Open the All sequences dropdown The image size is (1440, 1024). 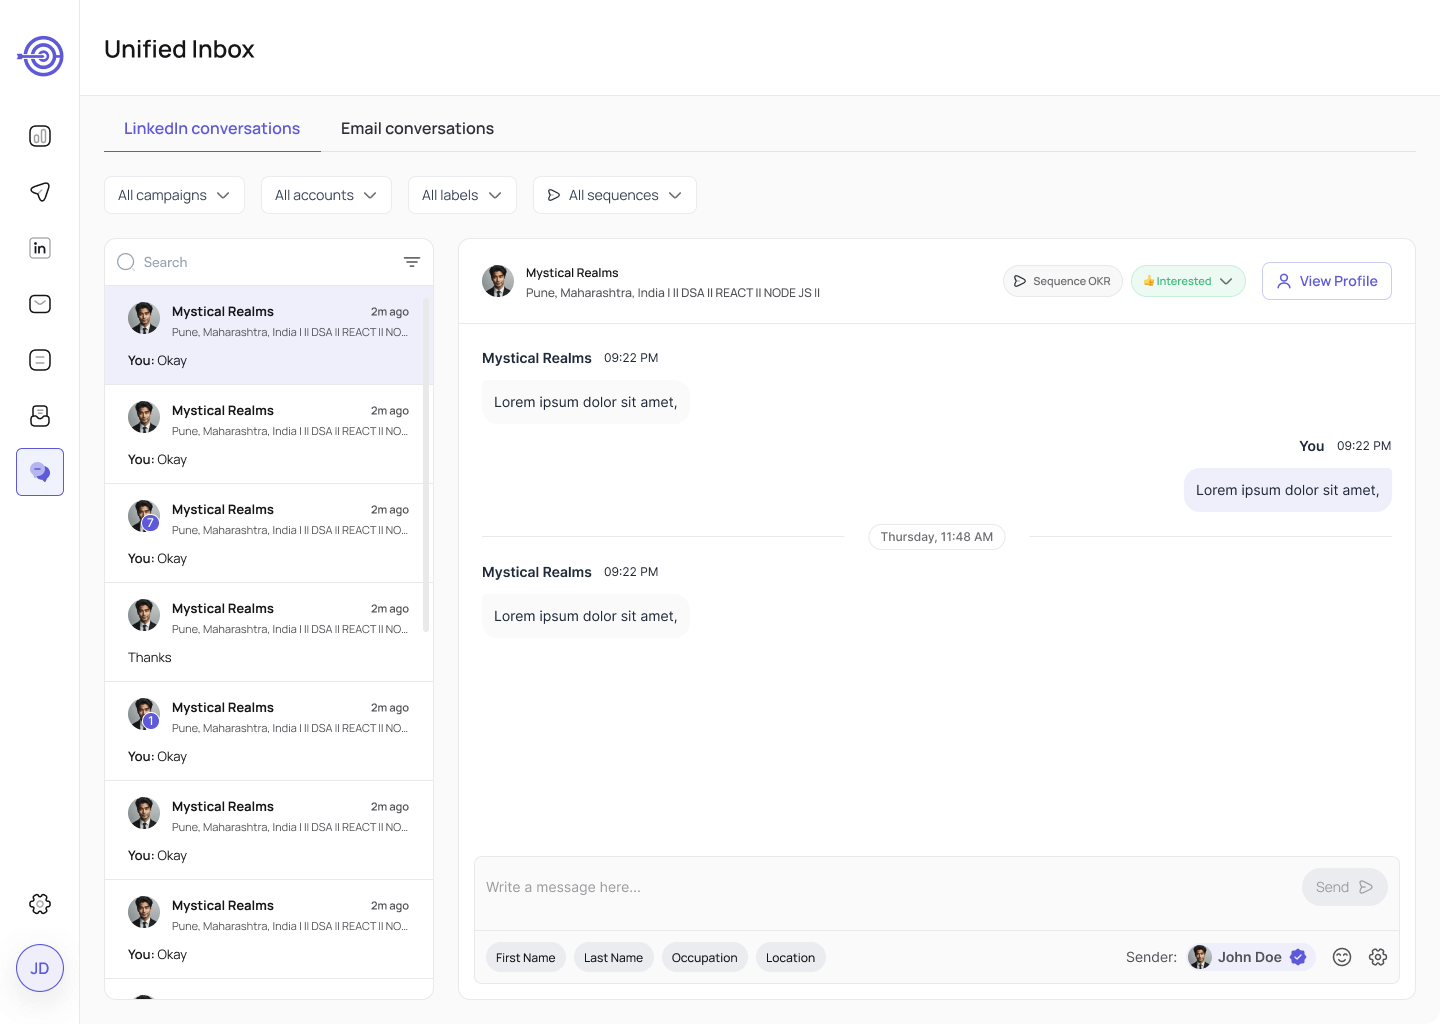614,195
